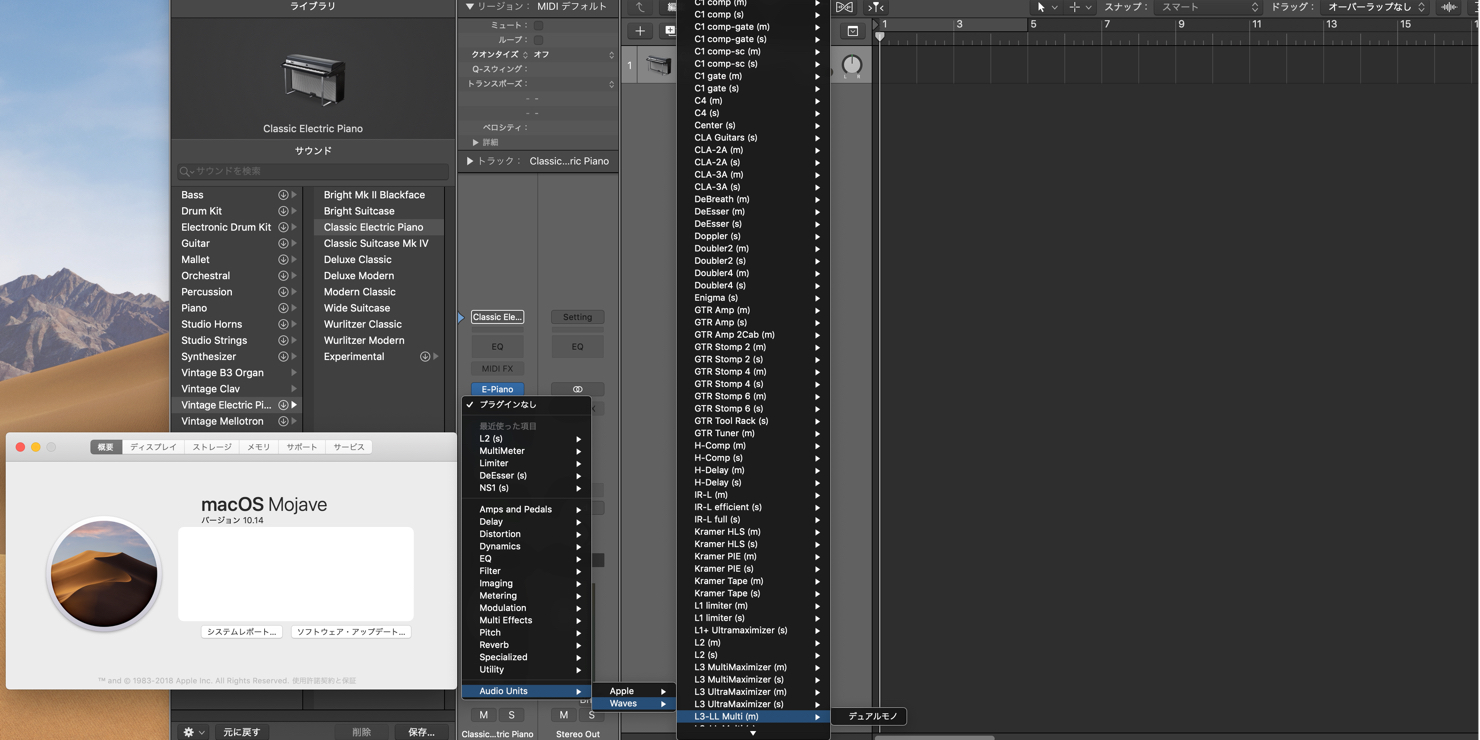Click the Classic Electric Piano track icon
The width and height of the screenshot is (1480, 740).
[658, 66]
